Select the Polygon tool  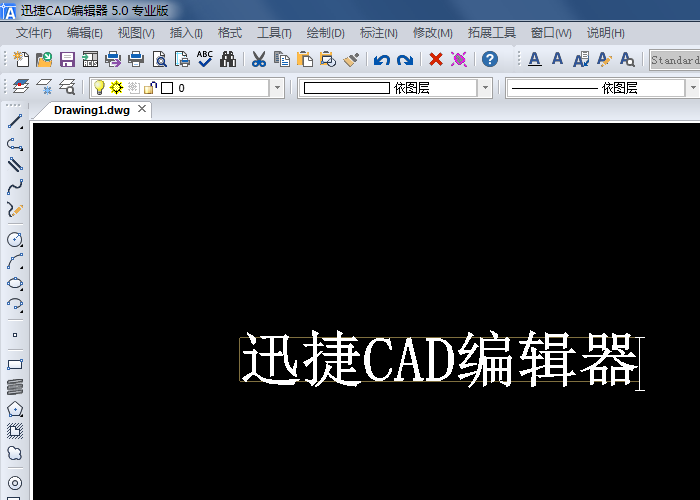pos(15,409)
